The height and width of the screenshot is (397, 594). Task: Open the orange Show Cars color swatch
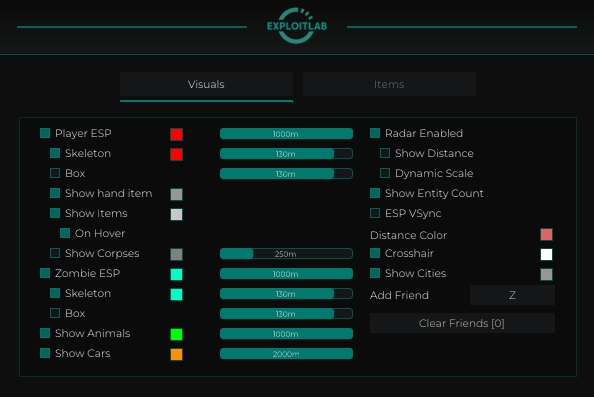pyautogui.click(x=177, y=354)
